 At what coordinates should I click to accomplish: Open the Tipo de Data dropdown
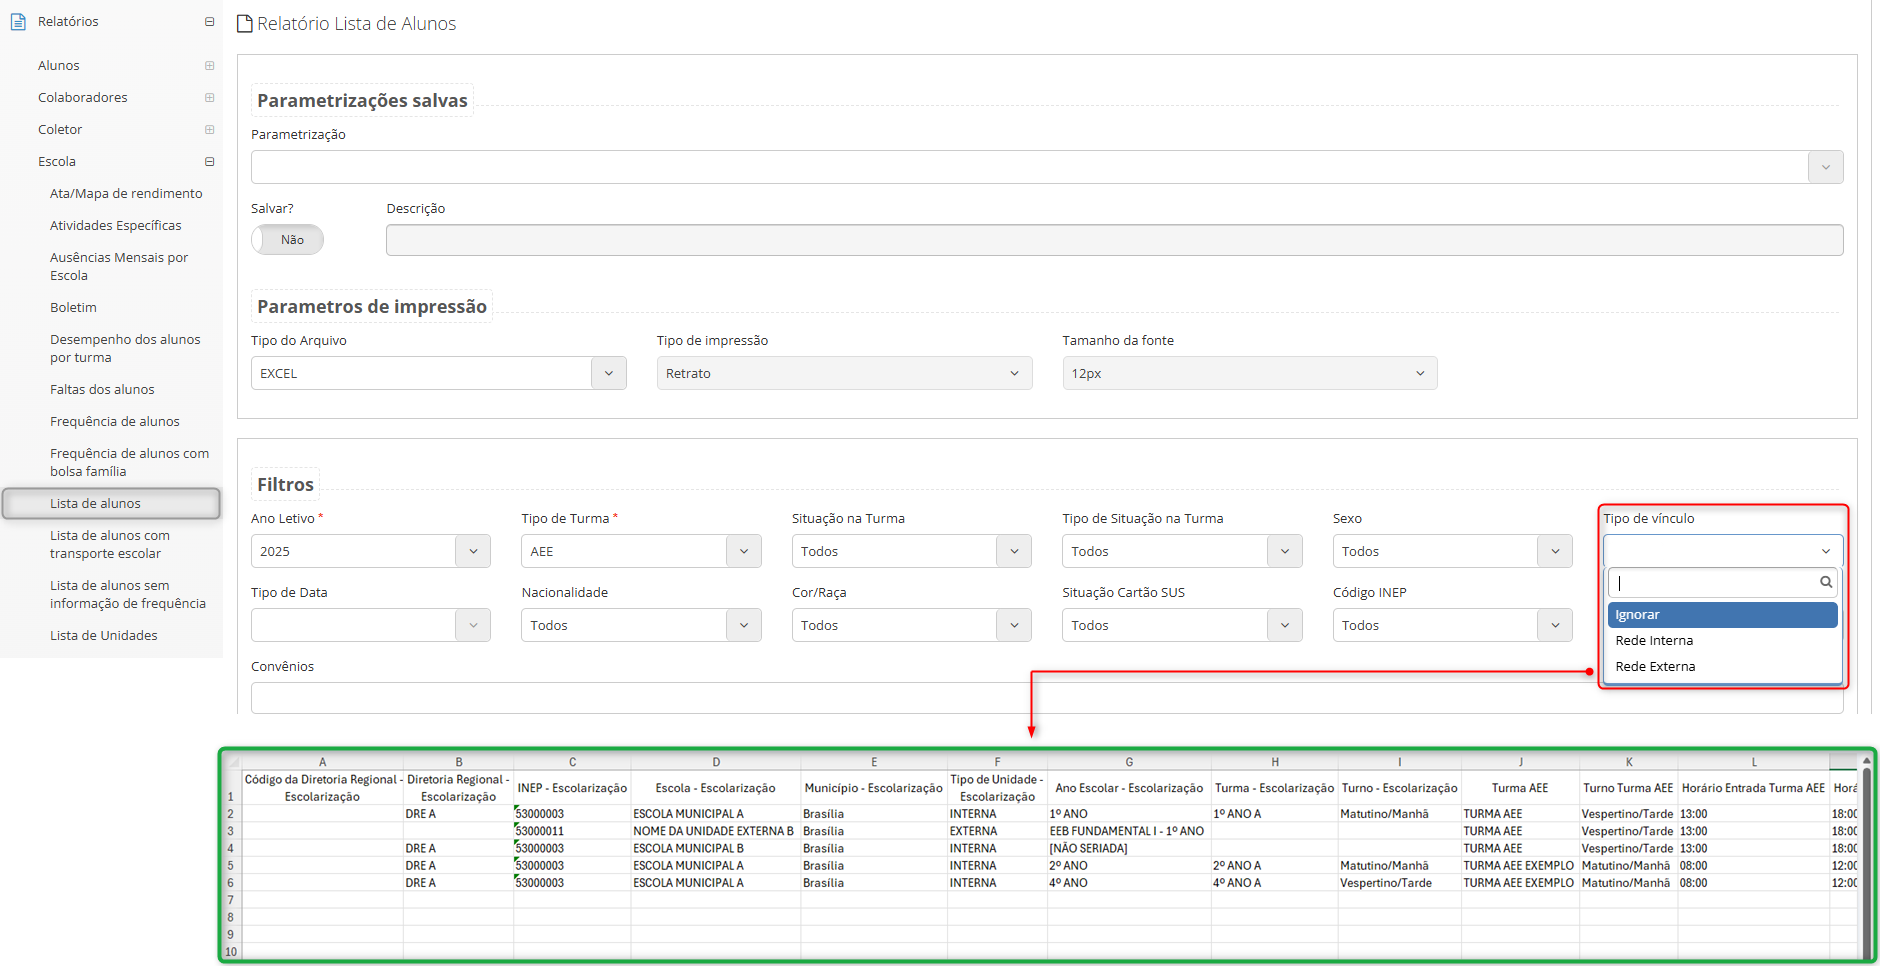point(370,625)
